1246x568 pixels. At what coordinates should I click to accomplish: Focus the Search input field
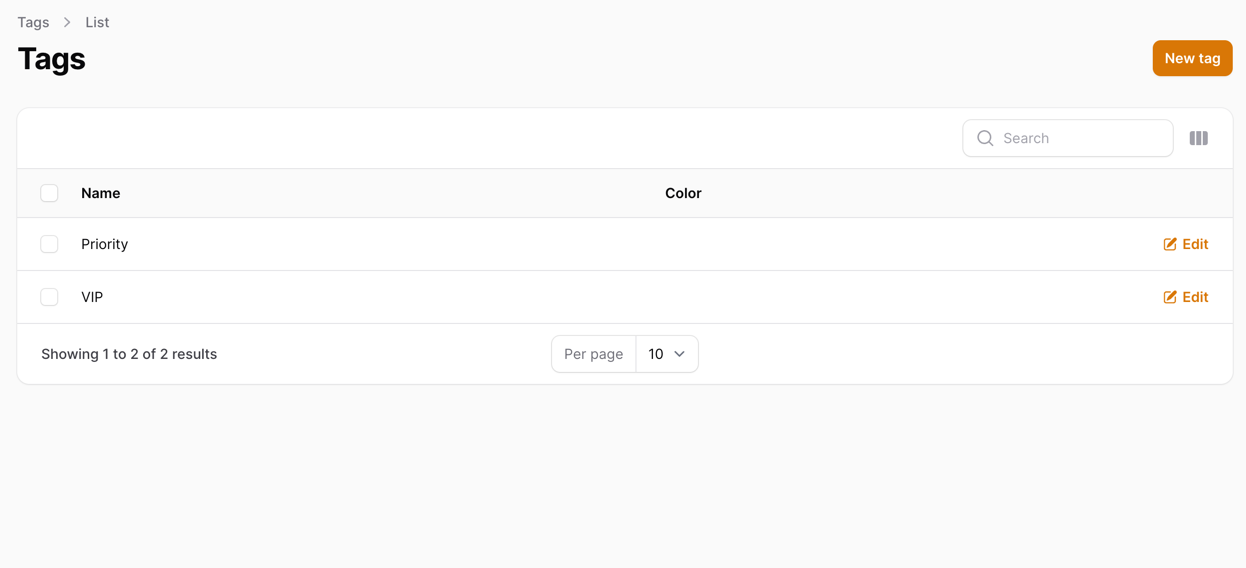pyautogui.click(x=1068, y=138)
